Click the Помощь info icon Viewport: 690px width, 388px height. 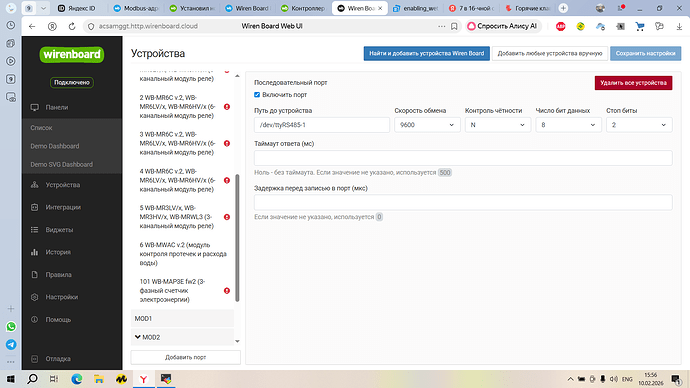pos(34,319)
